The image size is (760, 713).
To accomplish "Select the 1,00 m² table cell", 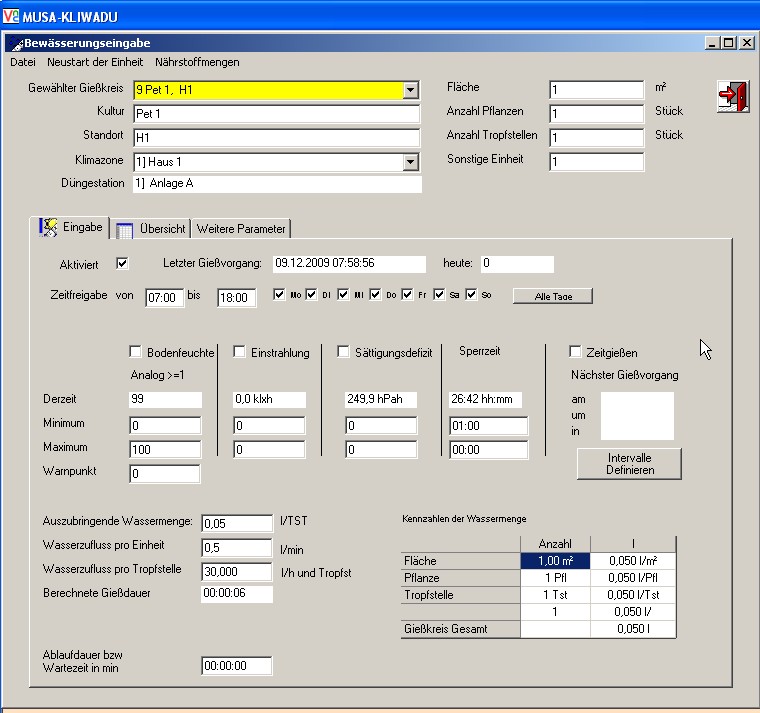I will [x=555, y=561].
